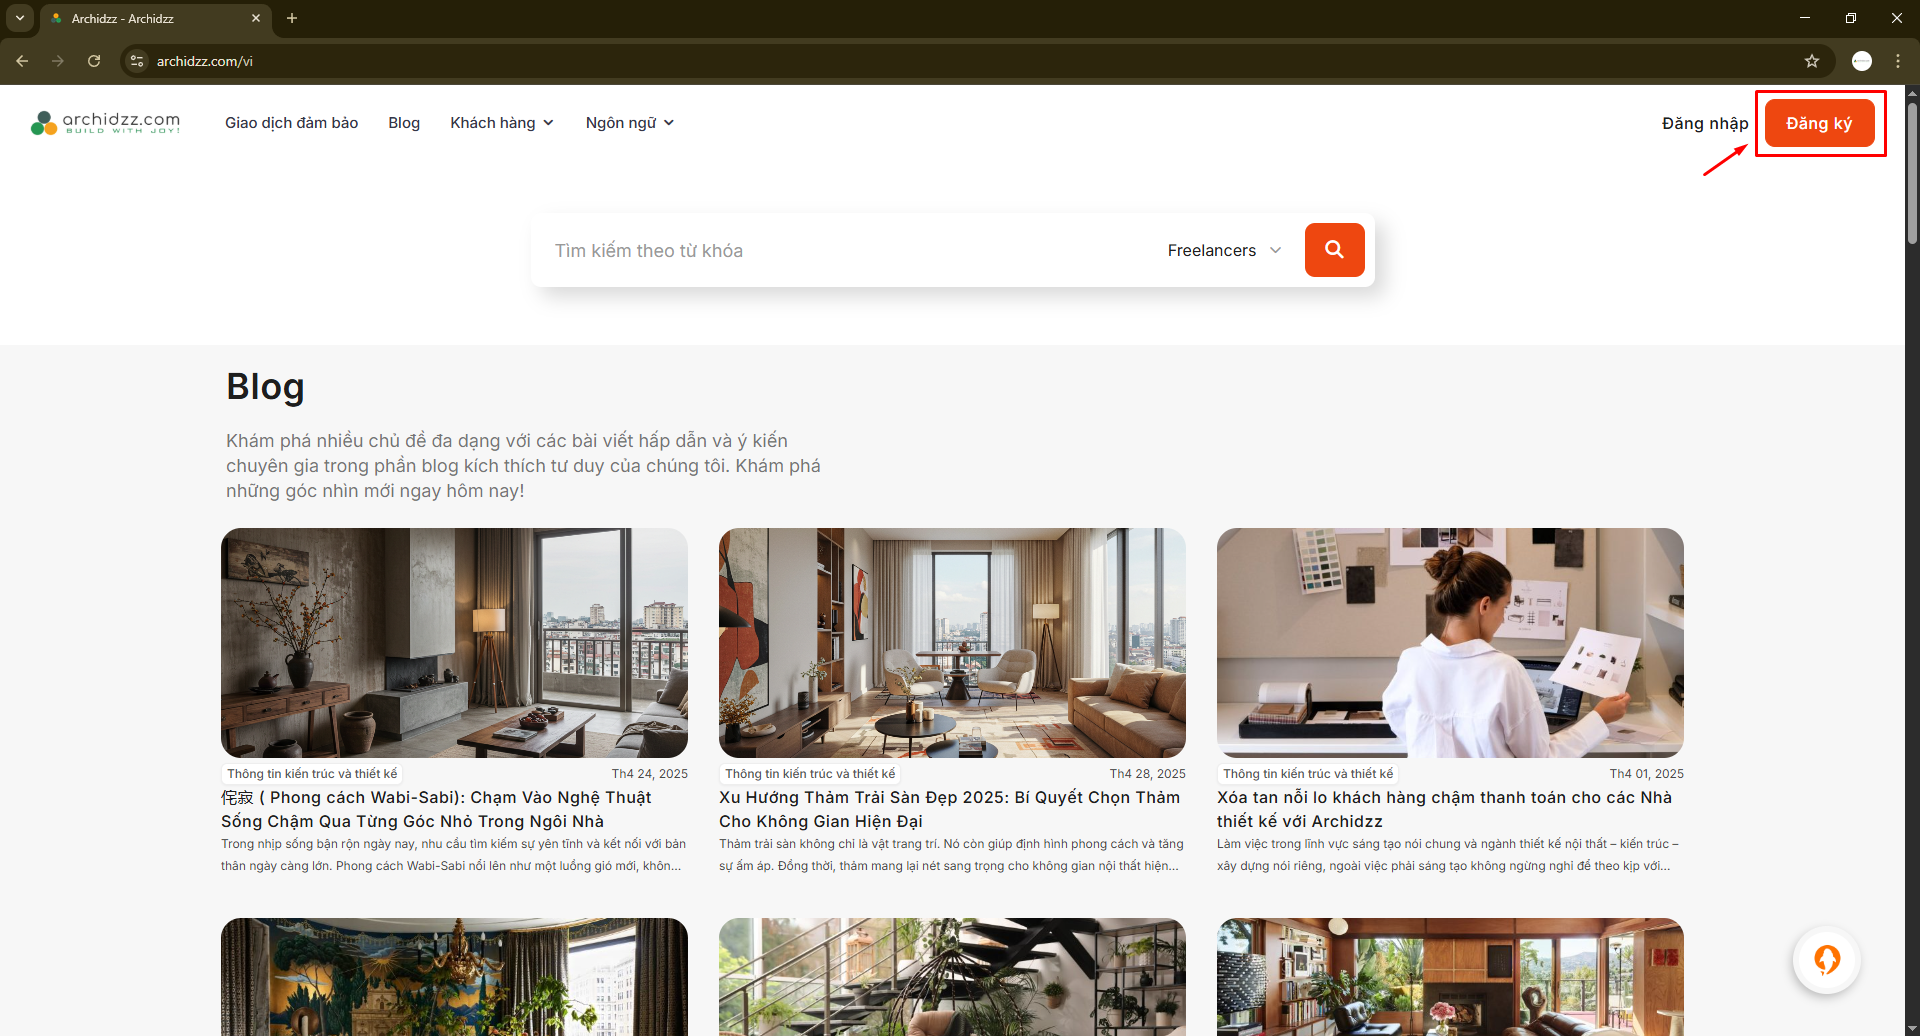
Task: Go back using browser back arrow
Action: pyautogui.click(x=22, y=61)
